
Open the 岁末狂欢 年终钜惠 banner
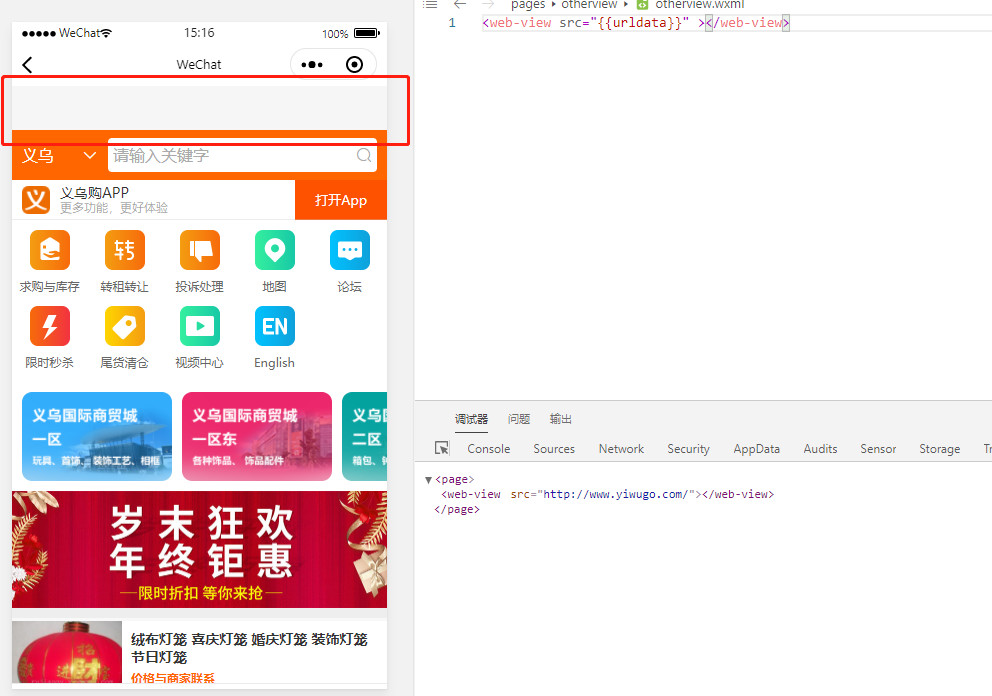[x=199, y=549]
